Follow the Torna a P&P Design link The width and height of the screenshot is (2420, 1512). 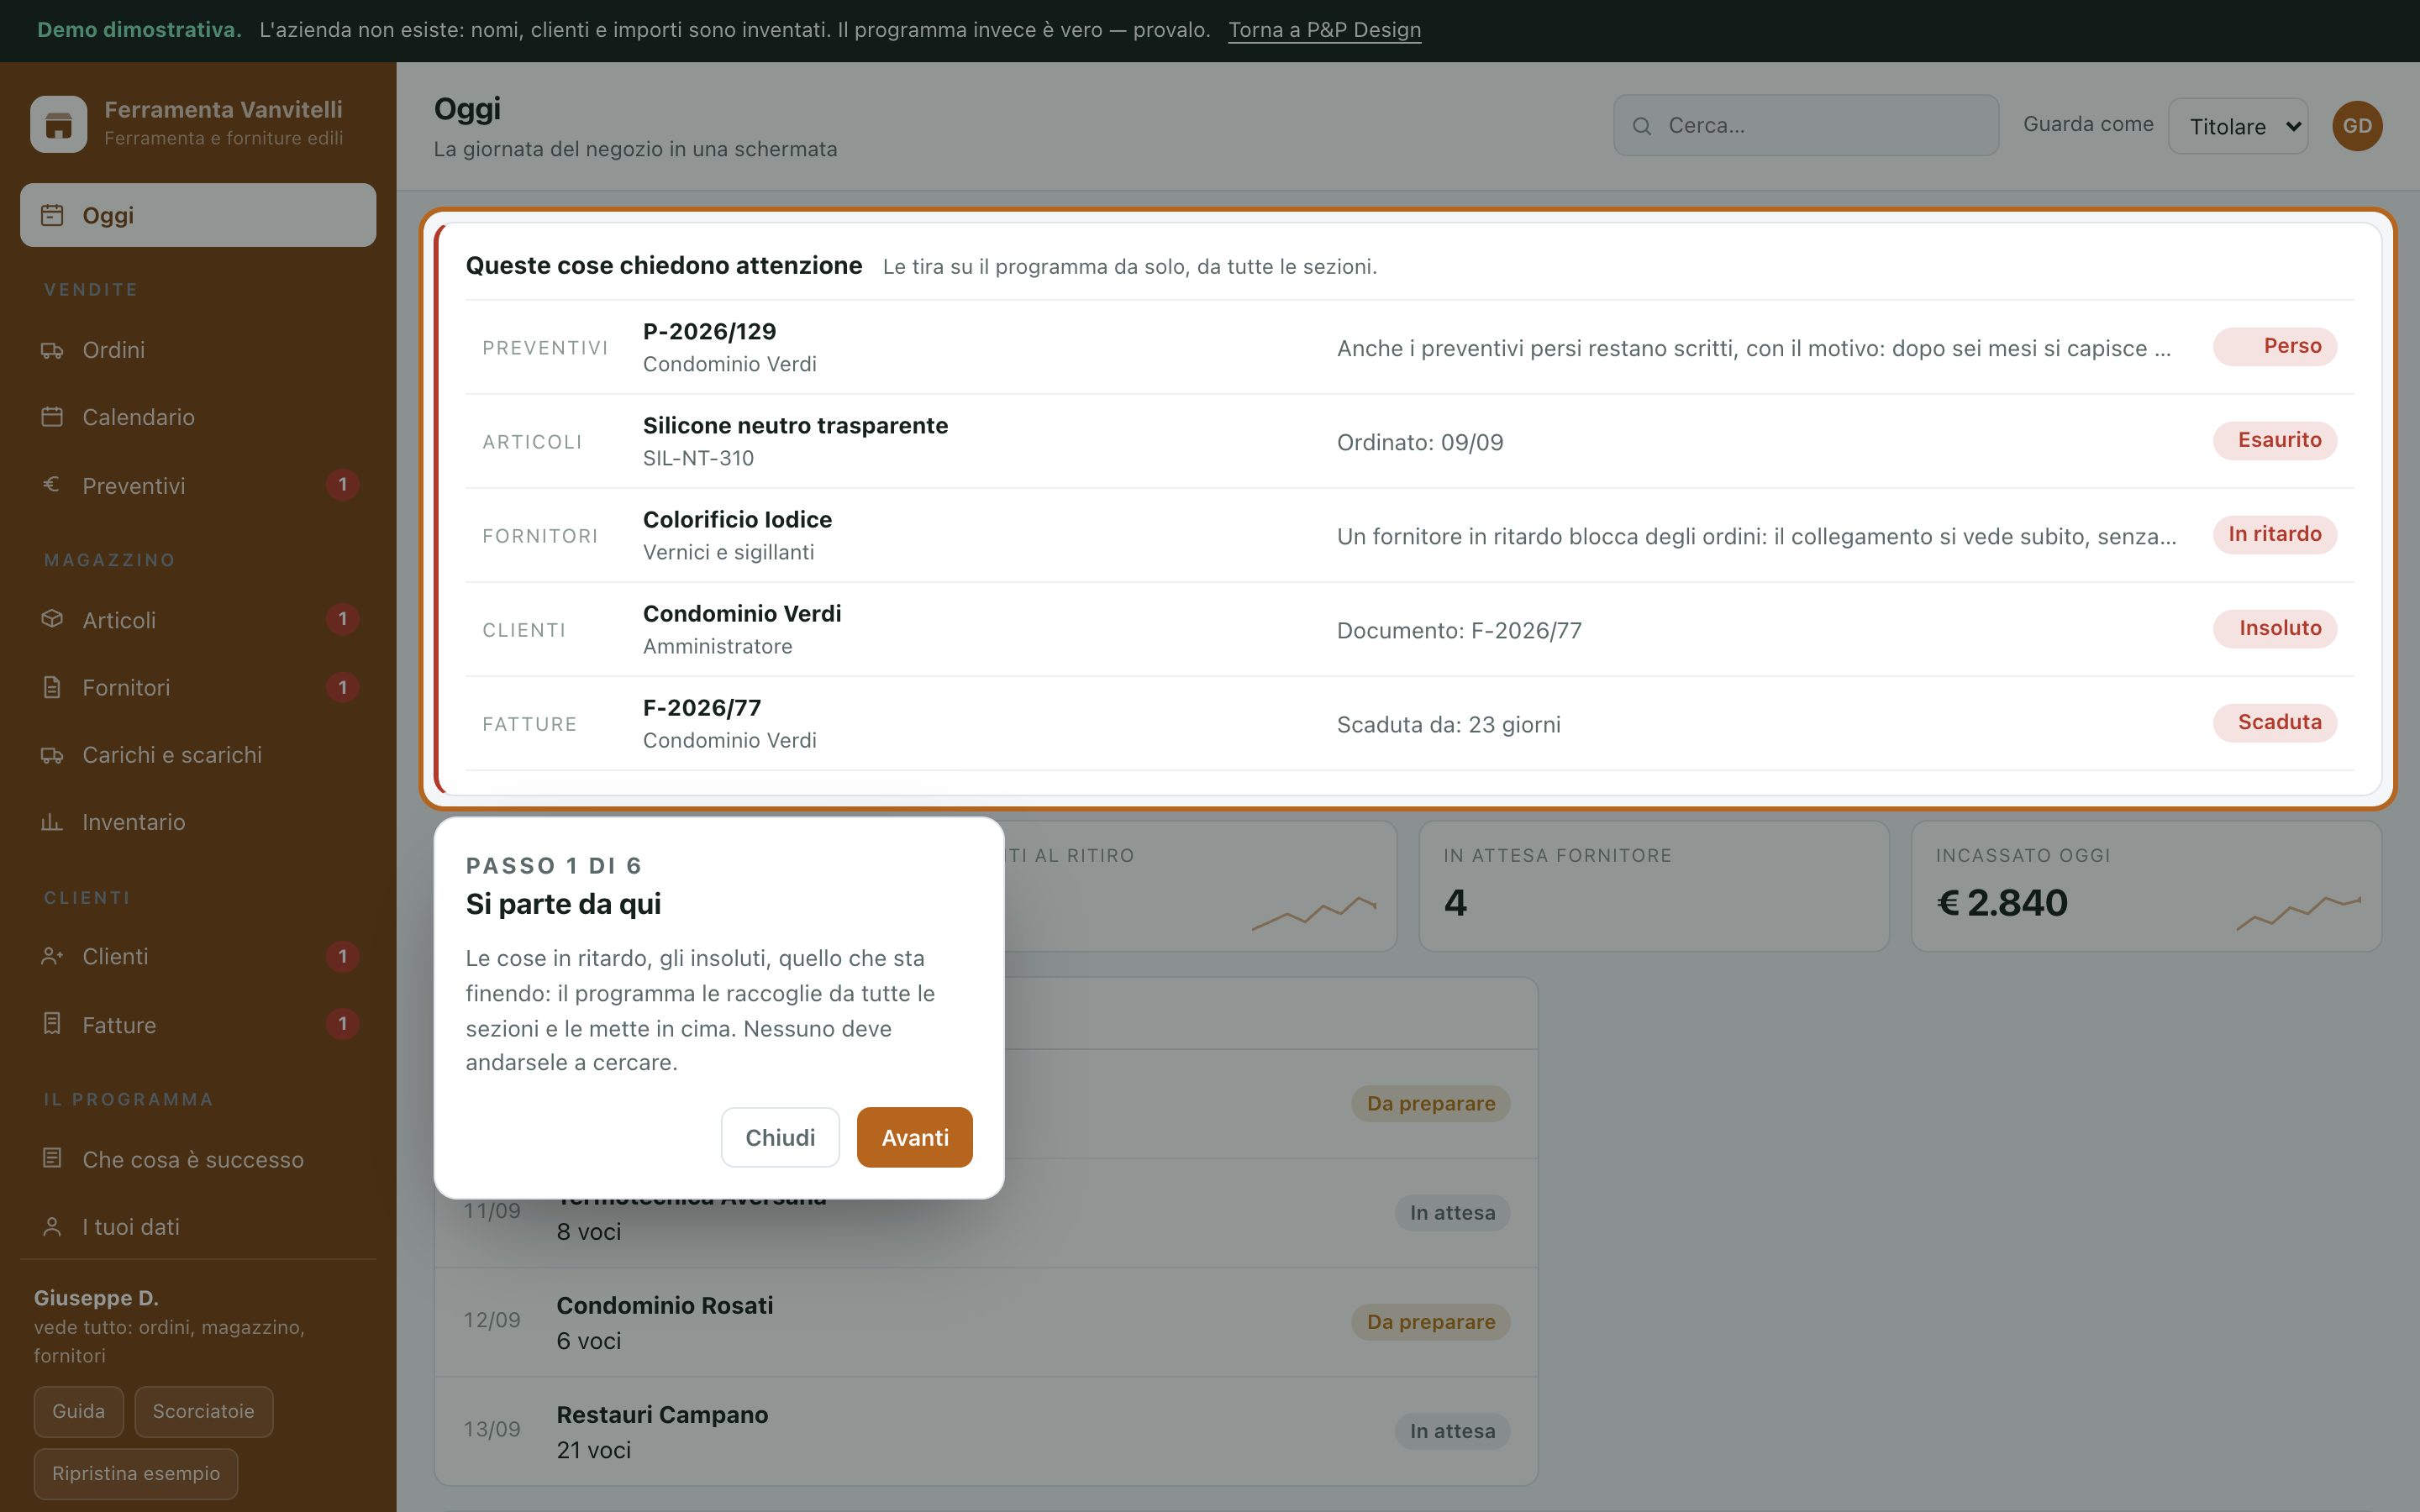point(1324,30)
